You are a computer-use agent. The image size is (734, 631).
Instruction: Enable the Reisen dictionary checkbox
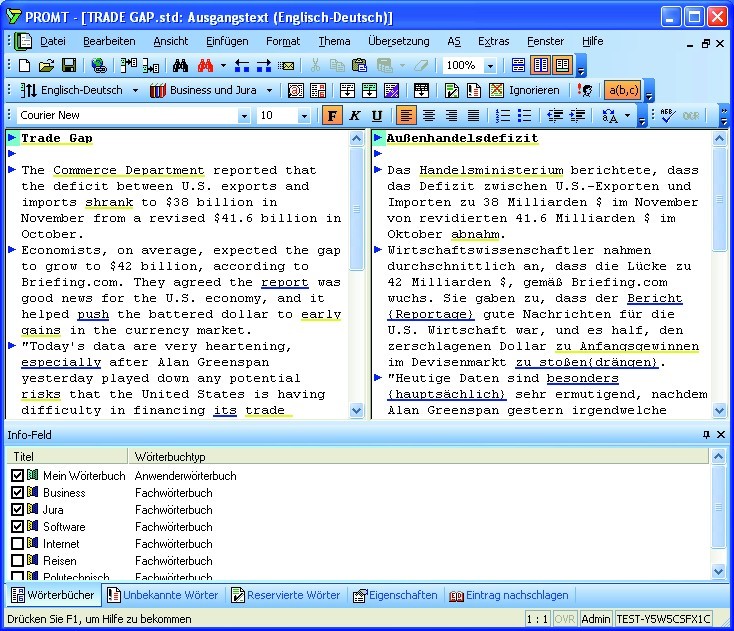click(x=17, y=560)
